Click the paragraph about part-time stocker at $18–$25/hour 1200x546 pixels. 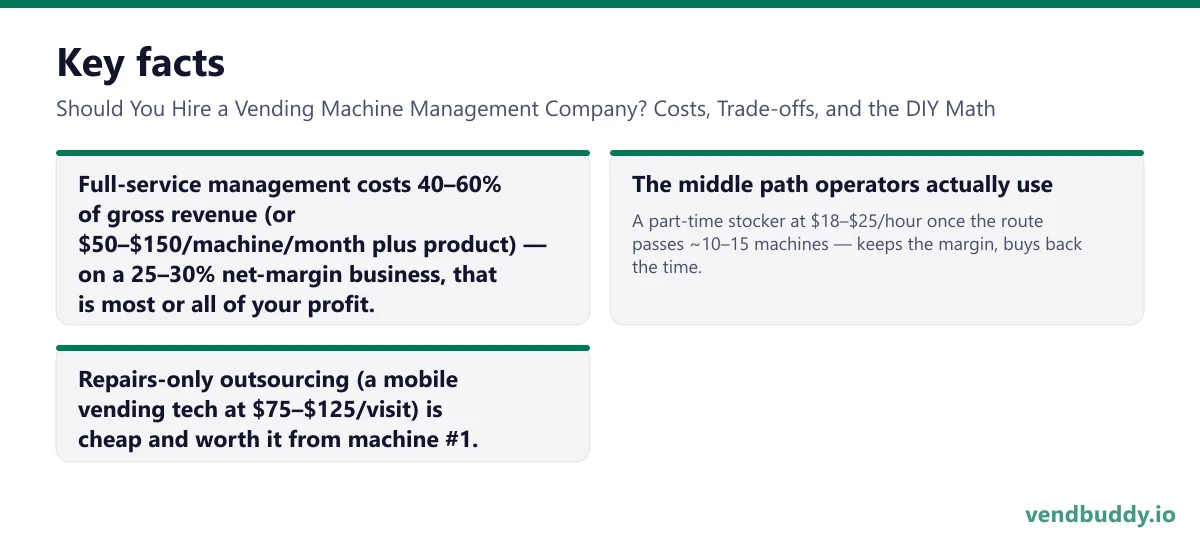point(857,244)
